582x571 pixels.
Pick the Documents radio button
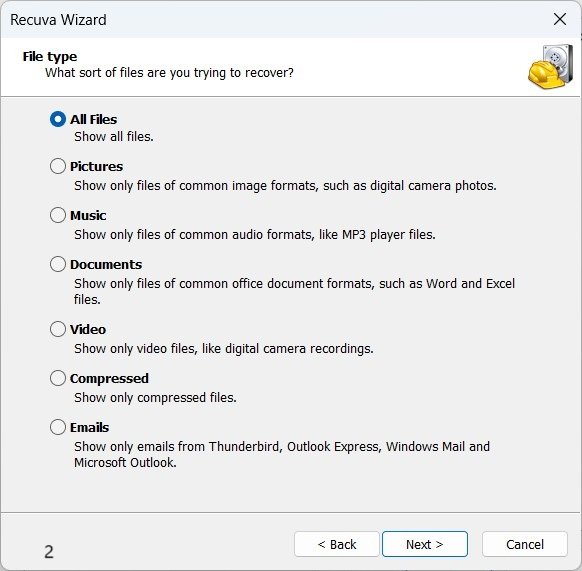[58, 264]
